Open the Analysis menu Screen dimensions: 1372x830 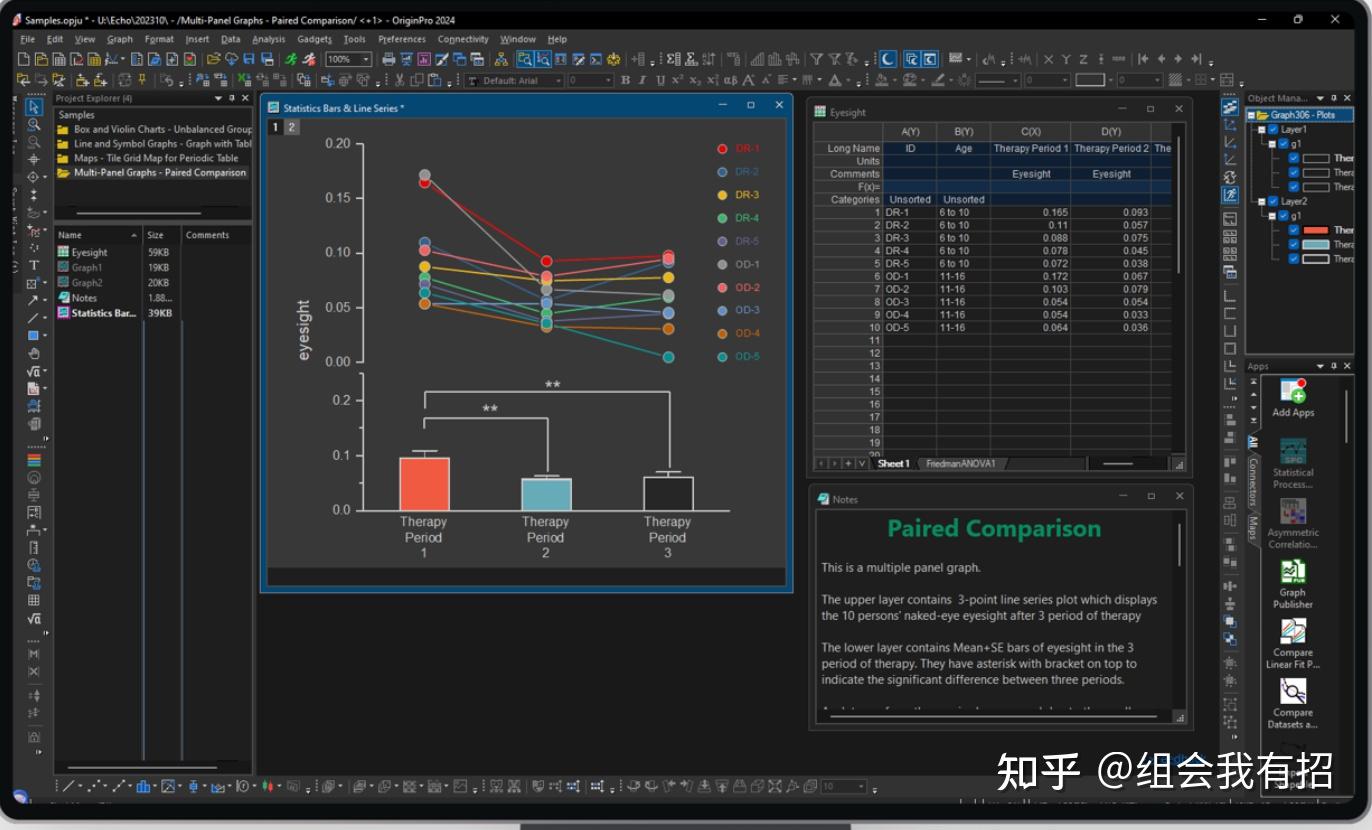pos(268,39)
